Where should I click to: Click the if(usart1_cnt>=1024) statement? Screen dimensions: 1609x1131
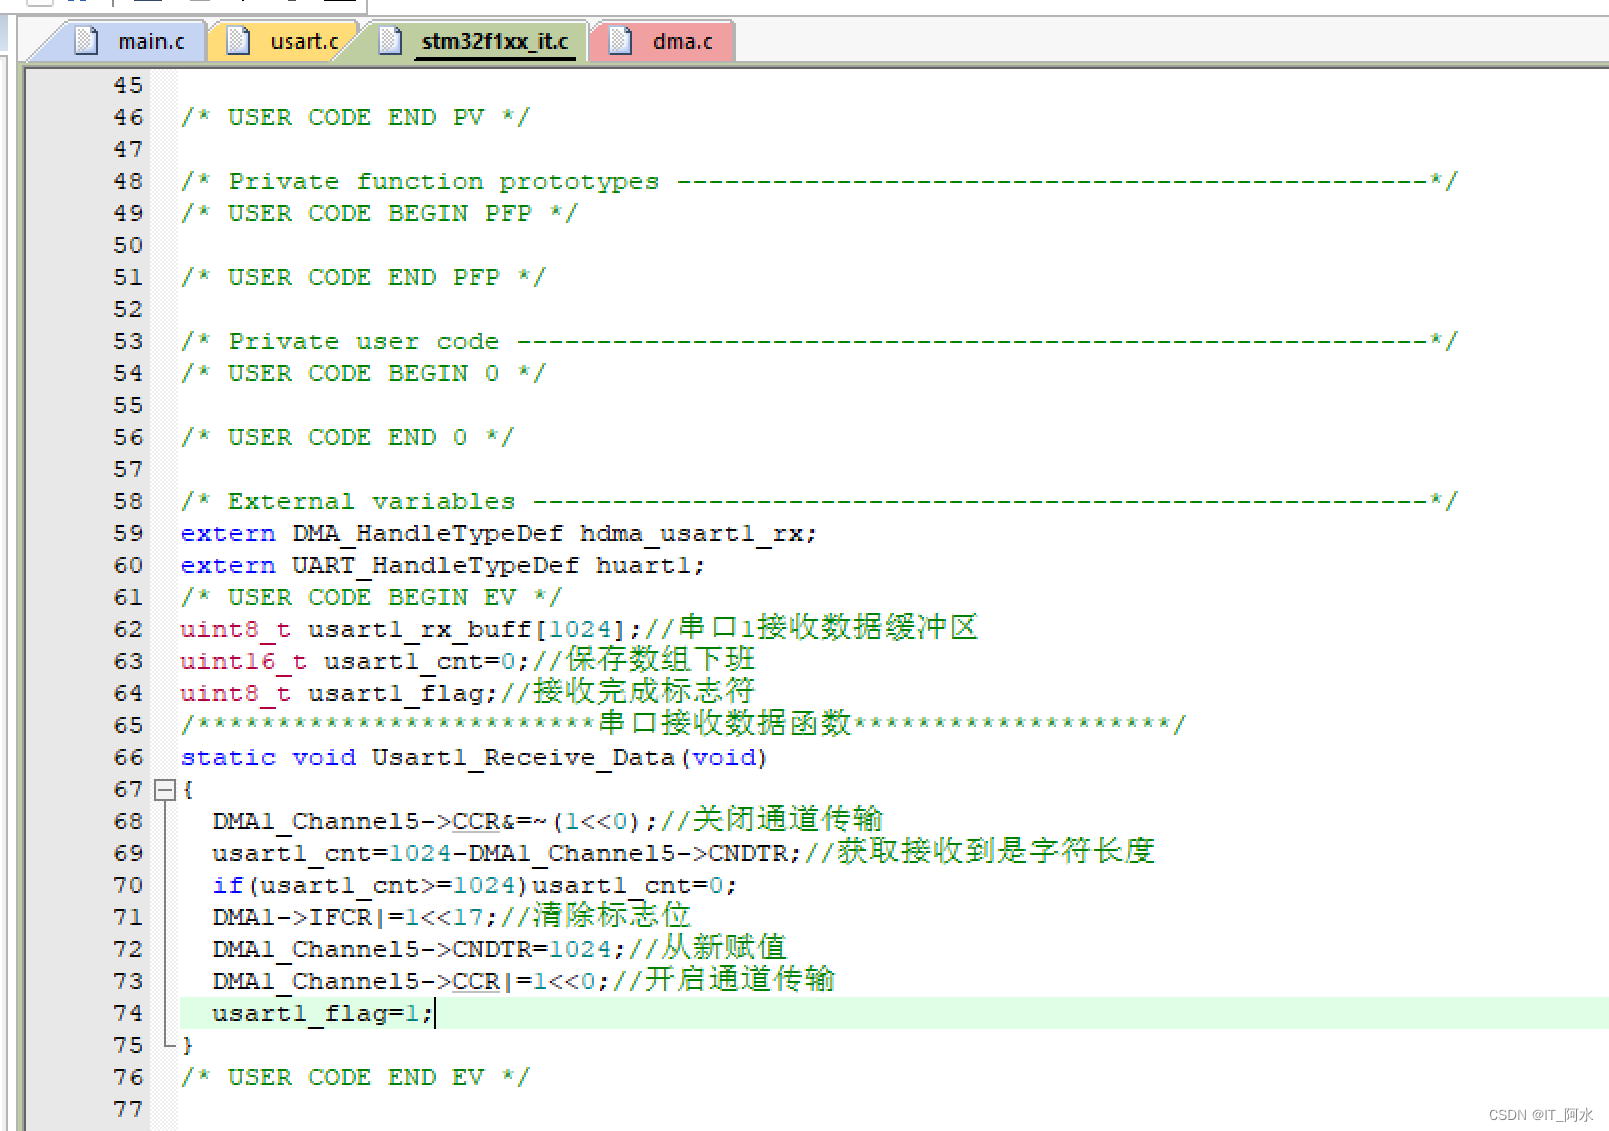pos(474,885)
